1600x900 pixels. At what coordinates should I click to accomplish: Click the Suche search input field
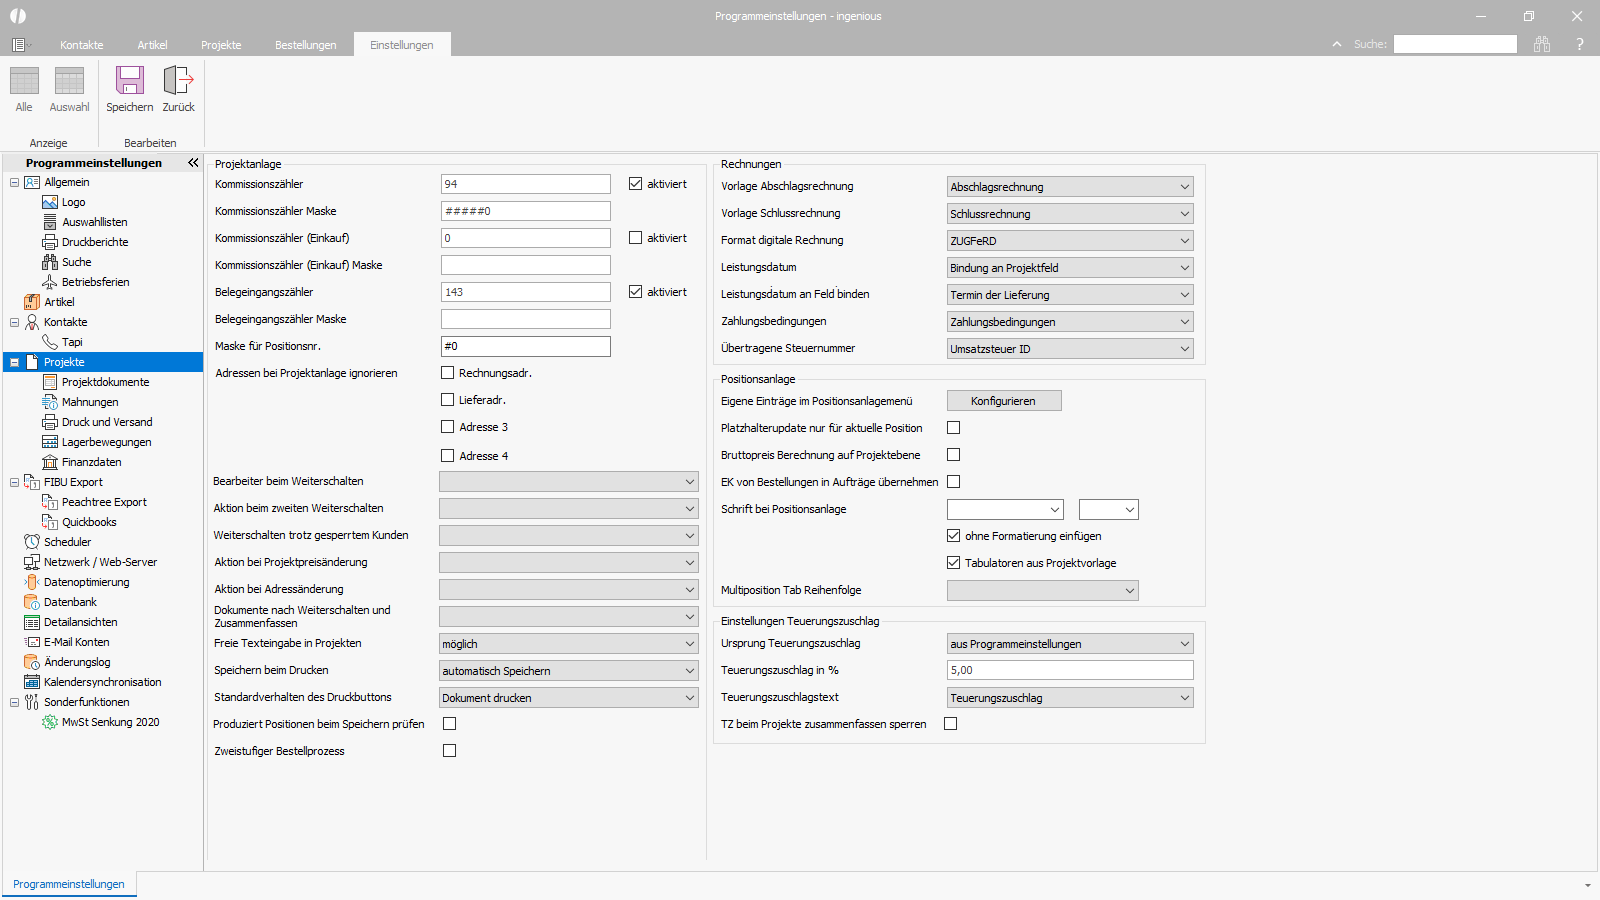[x=1455, y=44]
